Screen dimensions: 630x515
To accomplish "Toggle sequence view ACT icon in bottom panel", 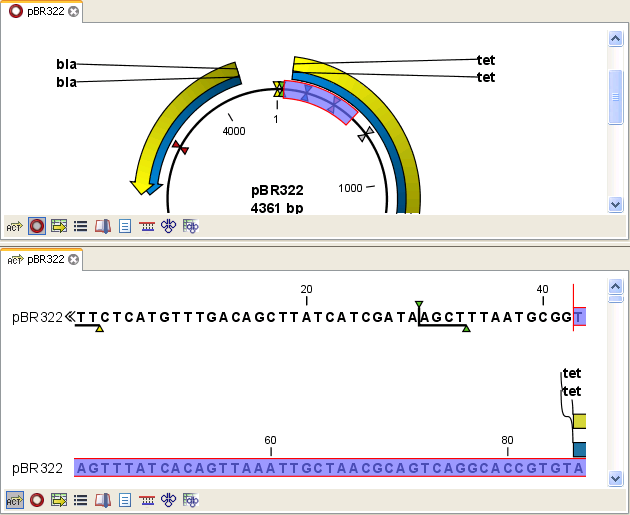I will tap(14, 499).
